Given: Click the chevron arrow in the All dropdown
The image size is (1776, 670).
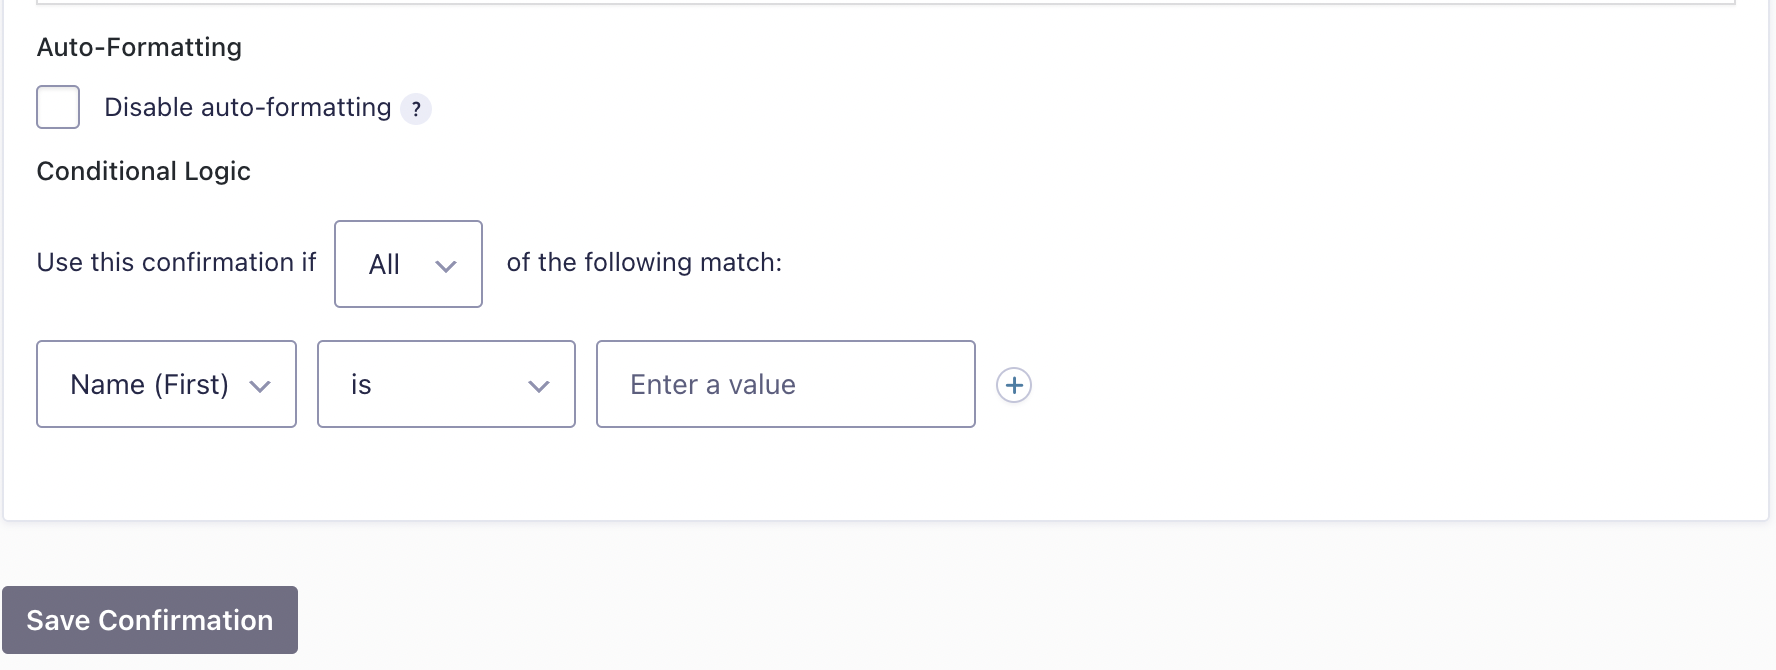Looking at the screenshot, I should [446, 266].
